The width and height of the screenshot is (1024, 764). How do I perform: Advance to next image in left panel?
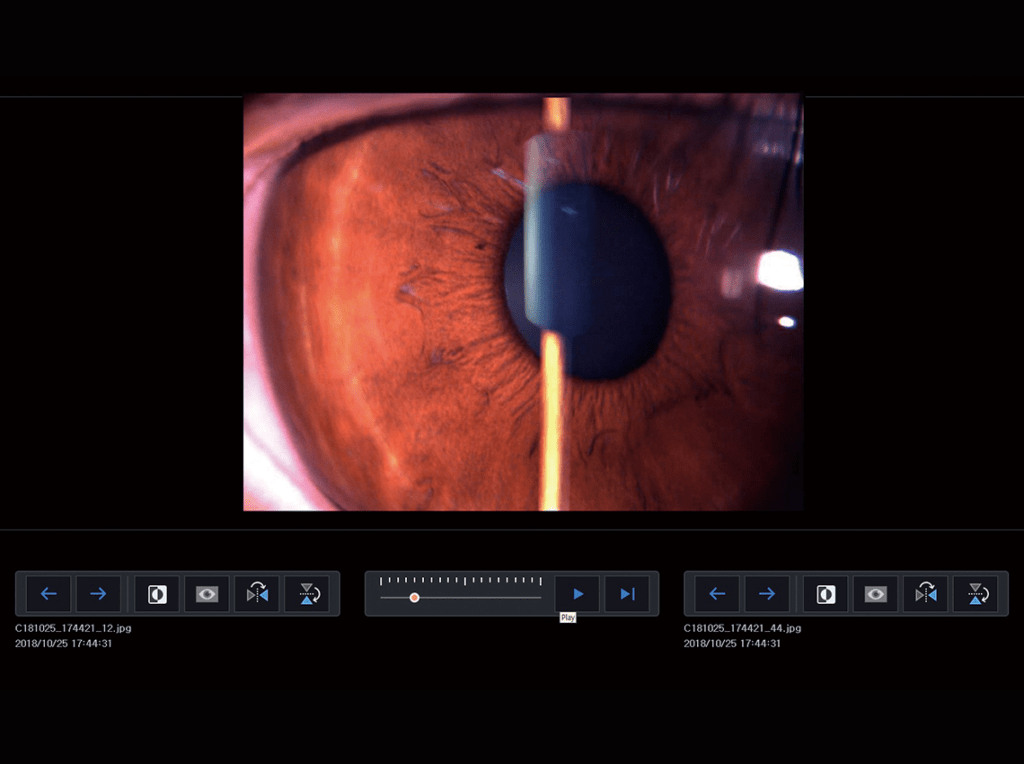tap(97, 593)
